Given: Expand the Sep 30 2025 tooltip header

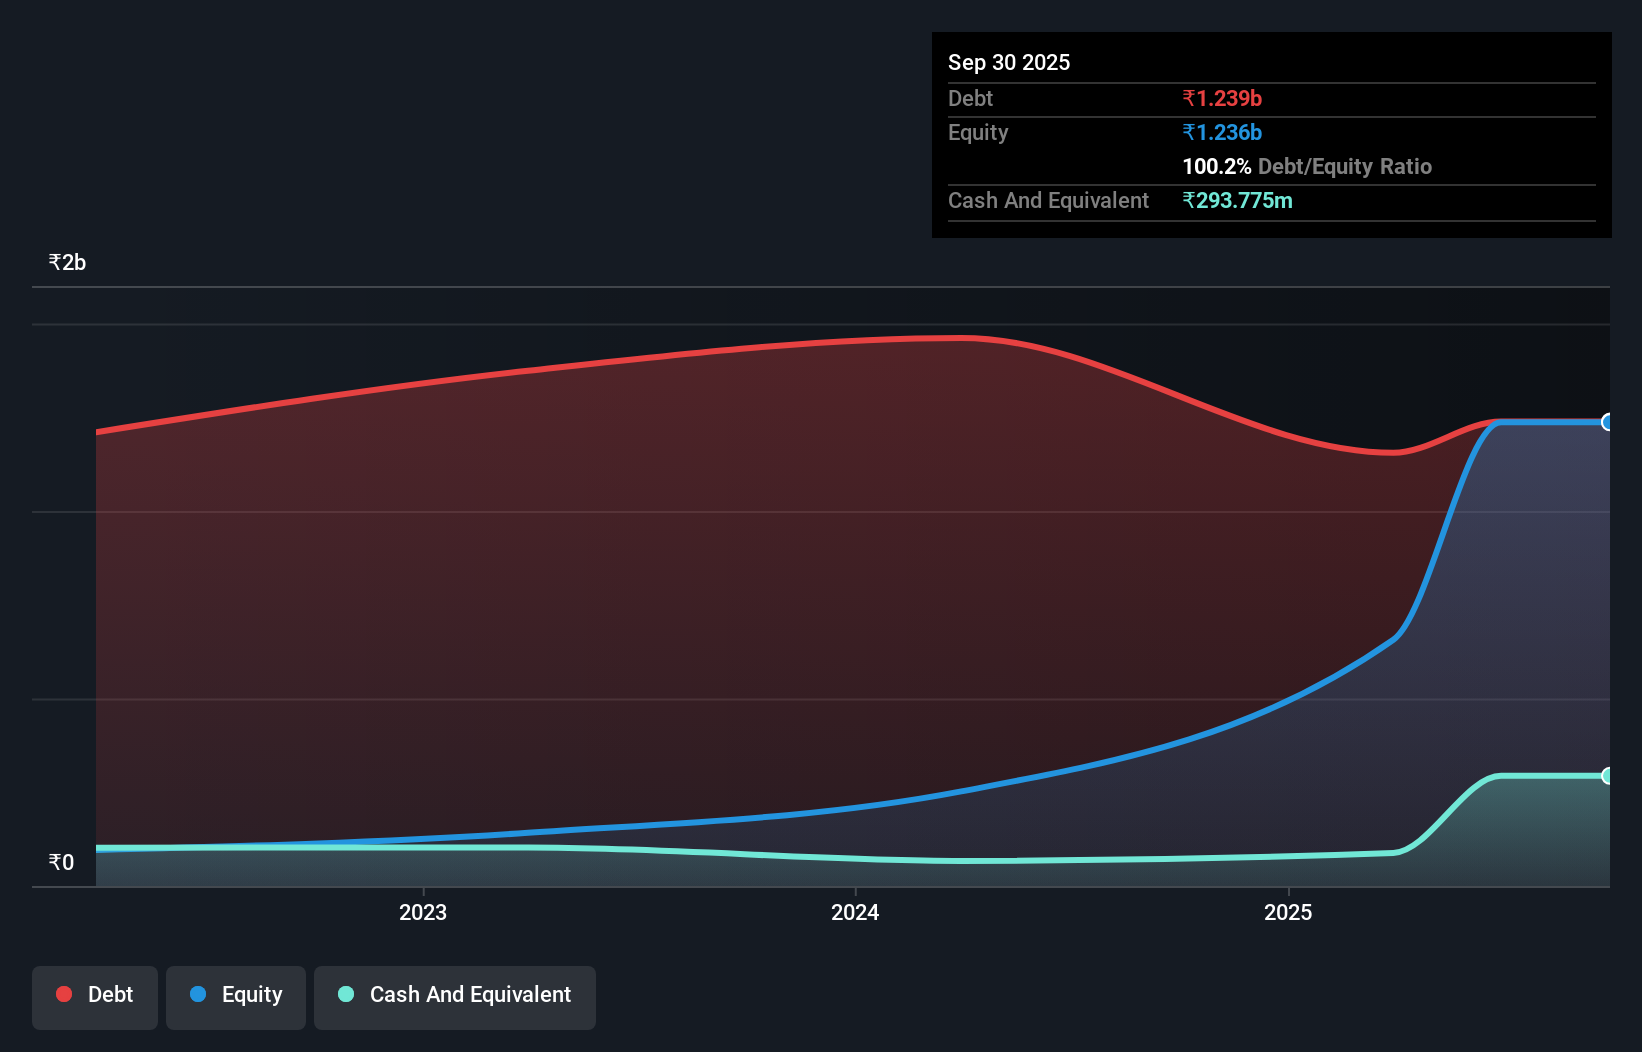Looking at the screenshot, I should click(1009, 62).
